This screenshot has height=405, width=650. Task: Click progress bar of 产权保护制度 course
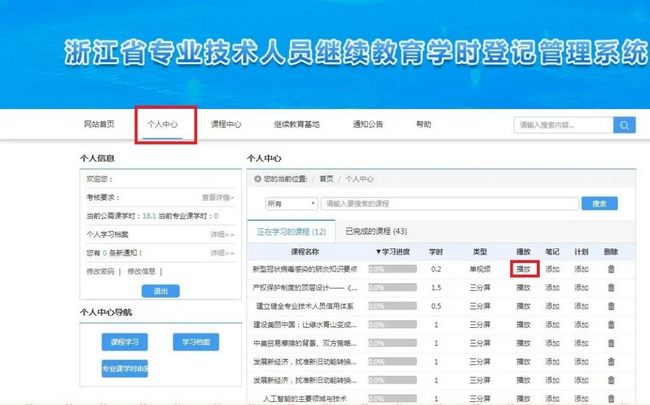pos(392,288)
